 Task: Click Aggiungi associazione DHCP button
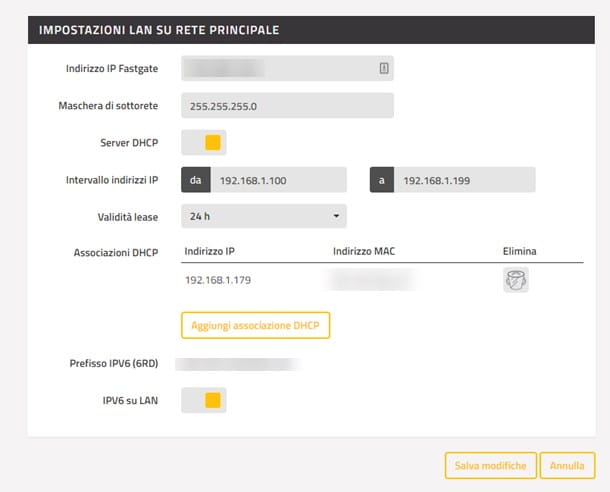point(256,325)
